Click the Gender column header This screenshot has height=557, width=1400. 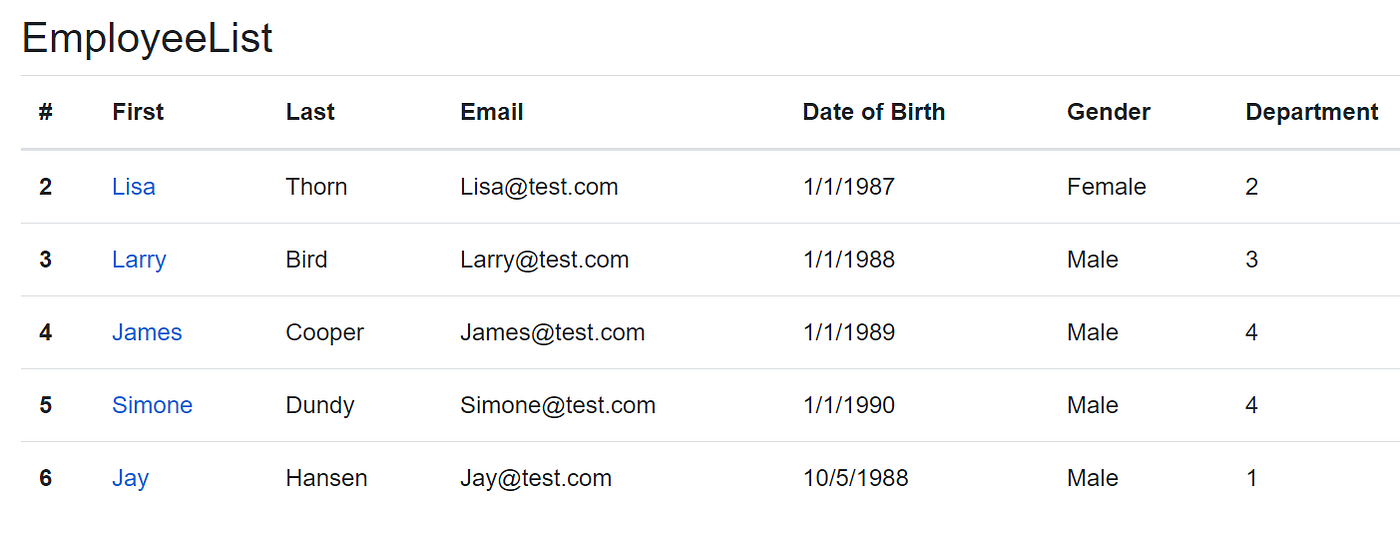coord(1109,112)
